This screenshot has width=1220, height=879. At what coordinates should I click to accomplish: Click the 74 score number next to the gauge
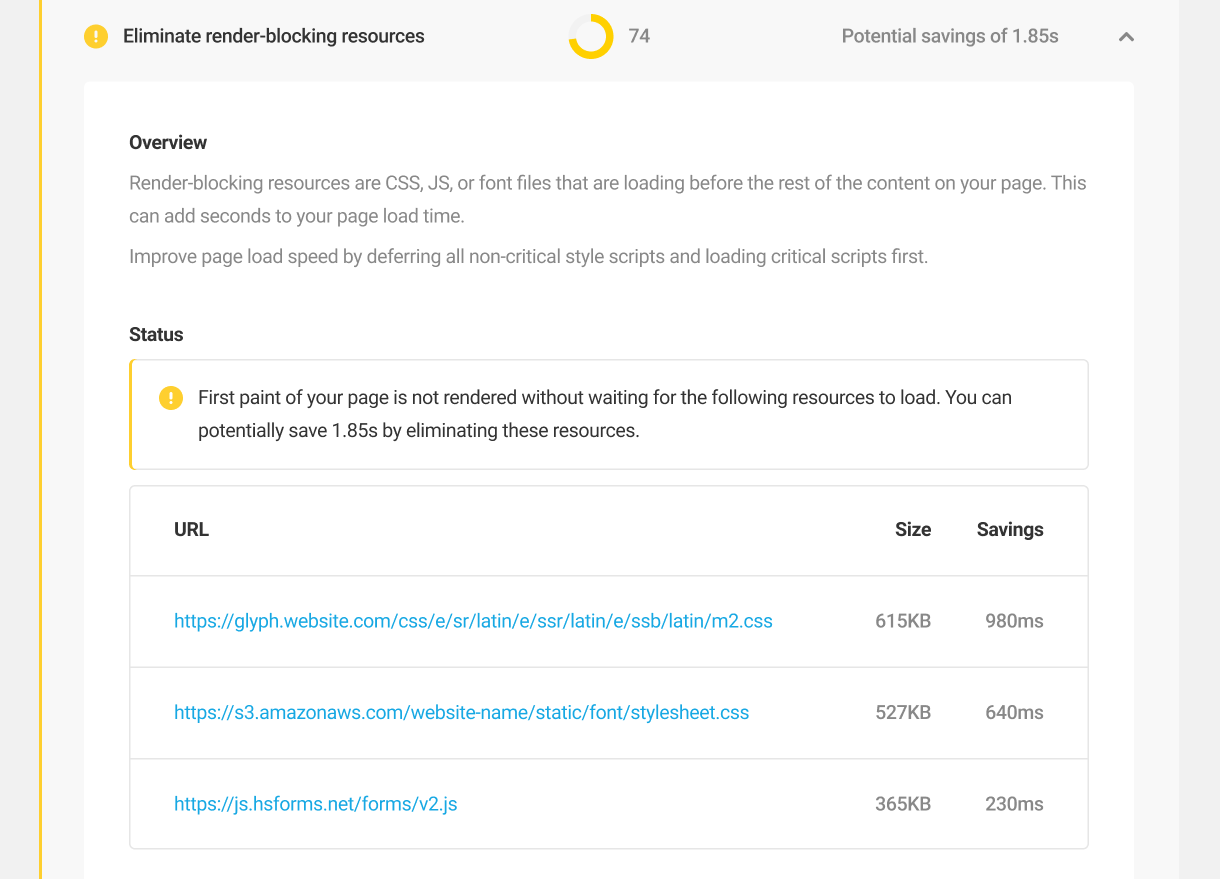point(639,36)
